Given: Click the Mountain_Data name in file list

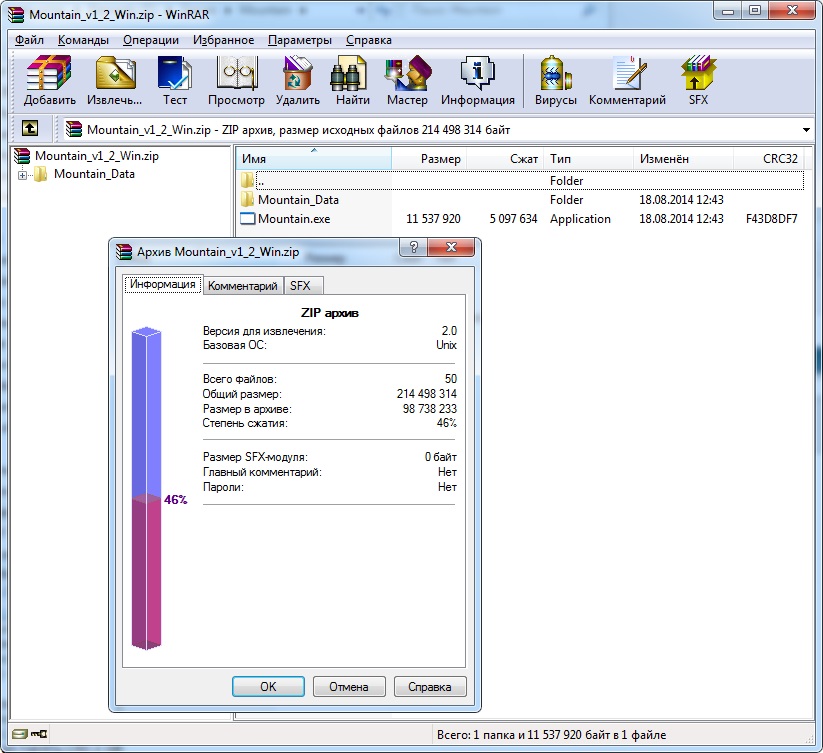Looking at the screenshot, I should tap(298, 200).
